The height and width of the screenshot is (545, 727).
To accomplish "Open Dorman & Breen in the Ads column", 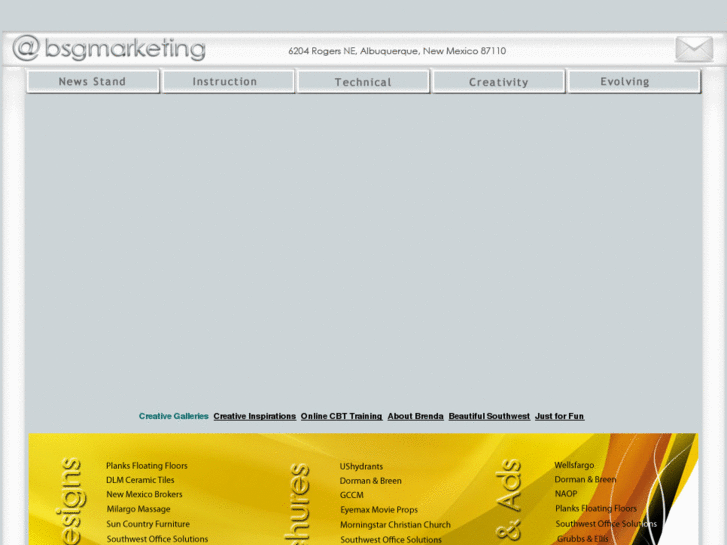I will 585,480.
